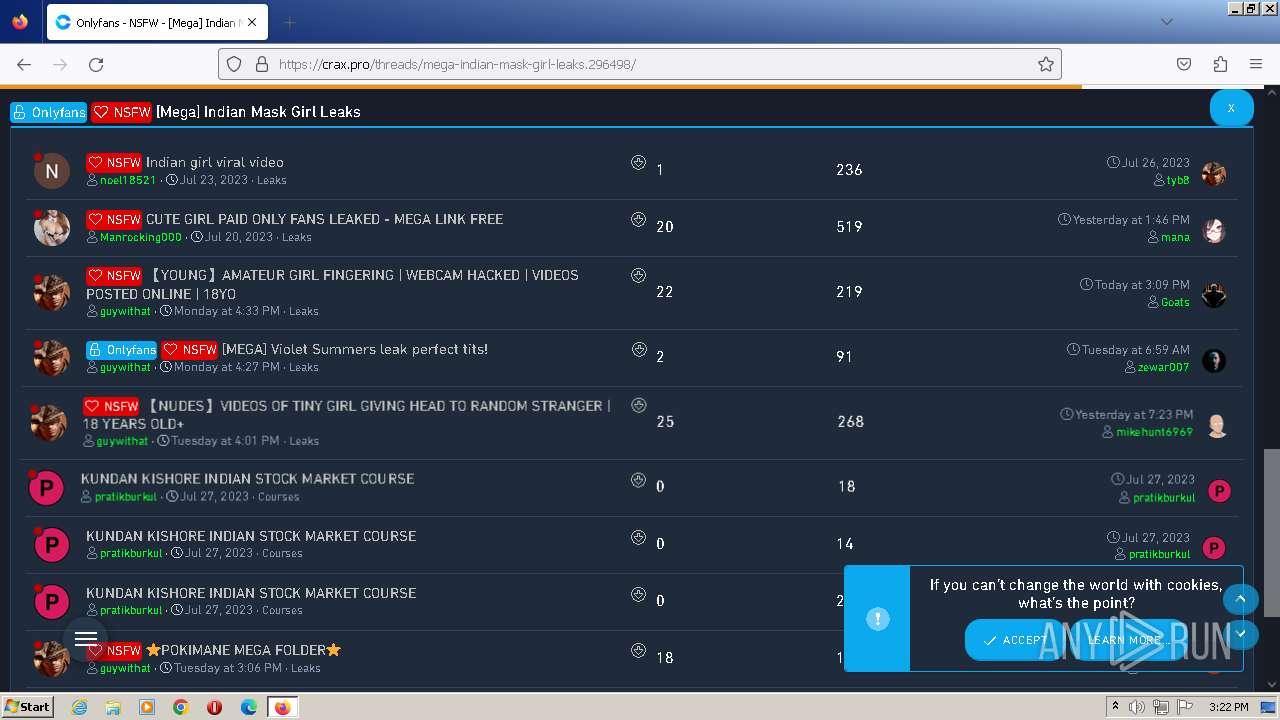Click the cookie notice alert icon
Screen dimensions: 1280x720
(877, 619)
